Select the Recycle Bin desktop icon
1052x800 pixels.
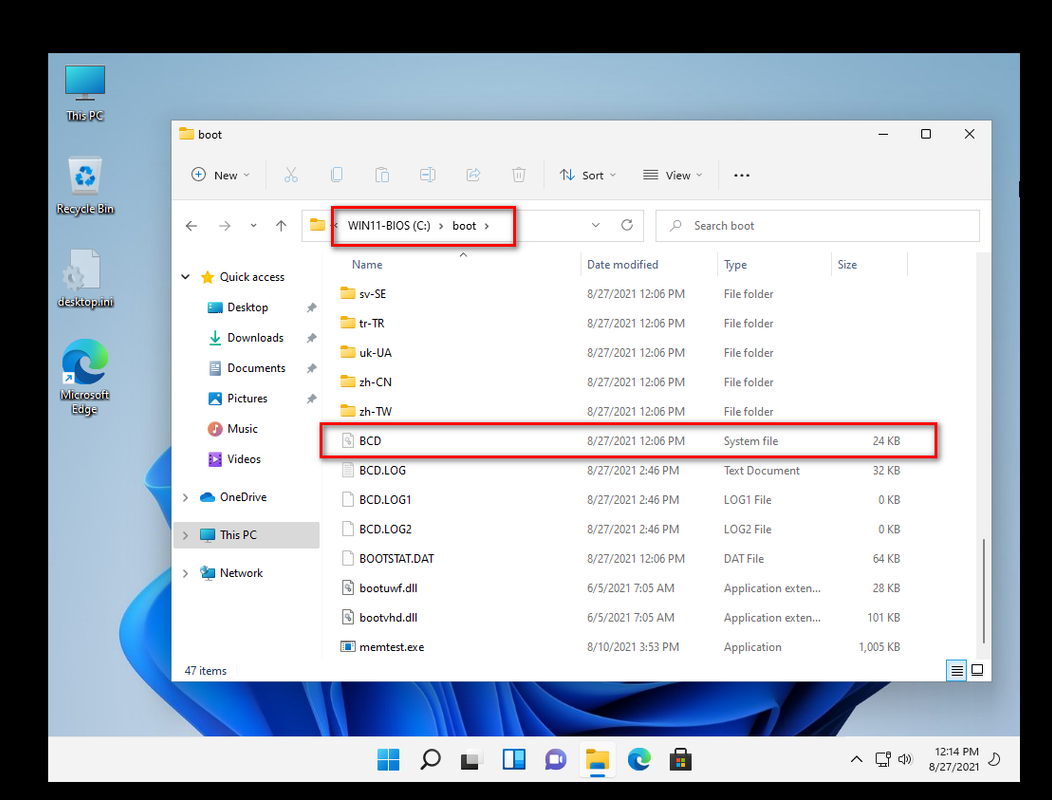point(85,186)
